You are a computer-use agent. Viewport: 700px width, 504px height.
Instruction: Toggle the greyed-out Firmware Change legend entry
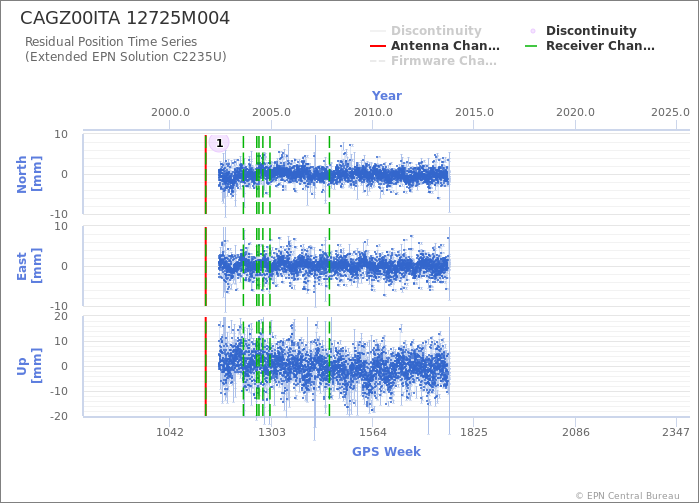pyautogui.click(x=433, y=61)
